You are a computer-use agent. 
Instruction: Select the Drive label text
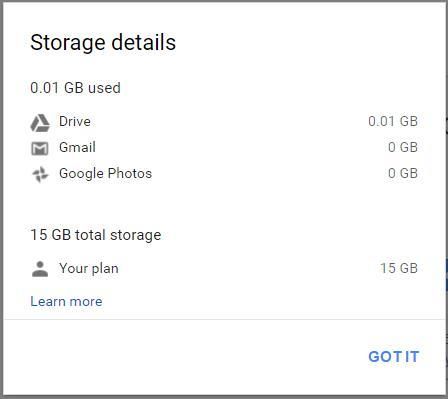pos(75,121)
